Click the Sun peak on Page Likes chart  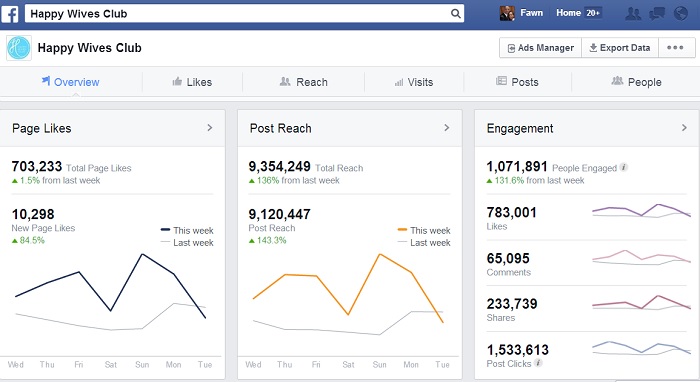click(142, 254)
